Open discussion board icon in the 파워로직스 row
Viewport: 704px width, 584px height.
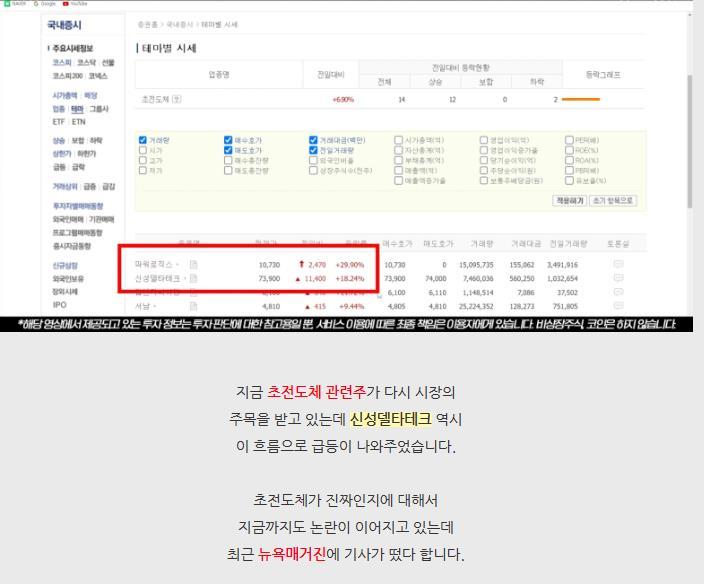click(618, 264)
